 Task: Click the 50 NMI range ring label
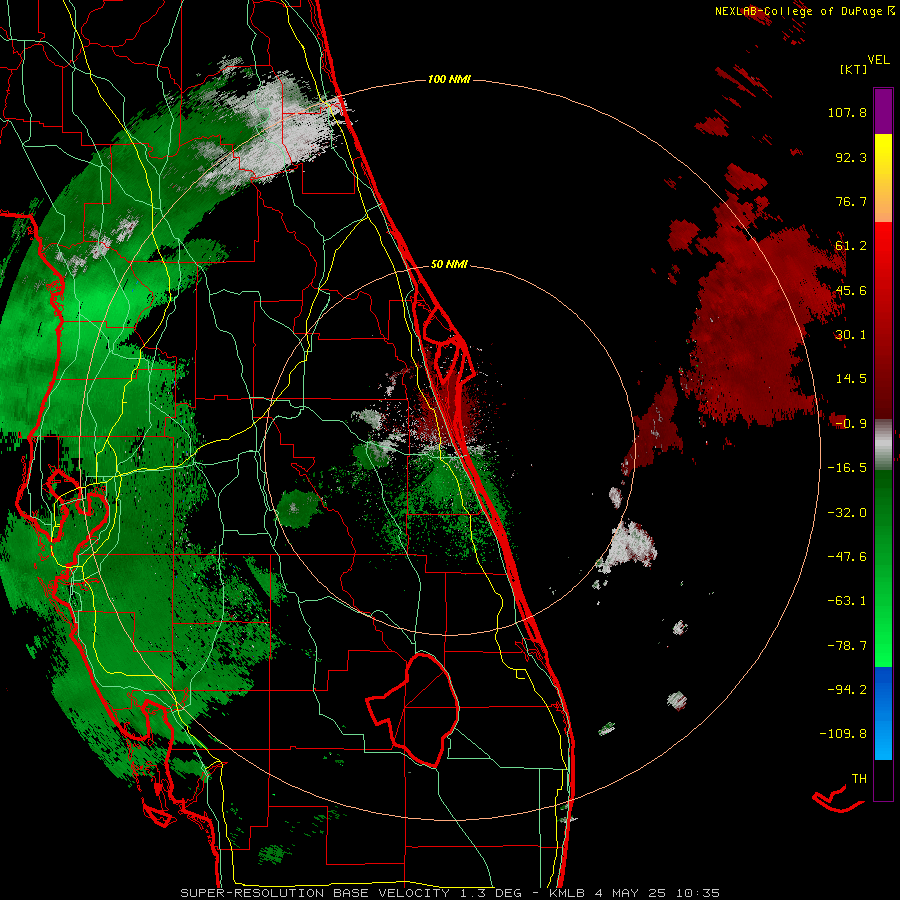tap(449, 265)
